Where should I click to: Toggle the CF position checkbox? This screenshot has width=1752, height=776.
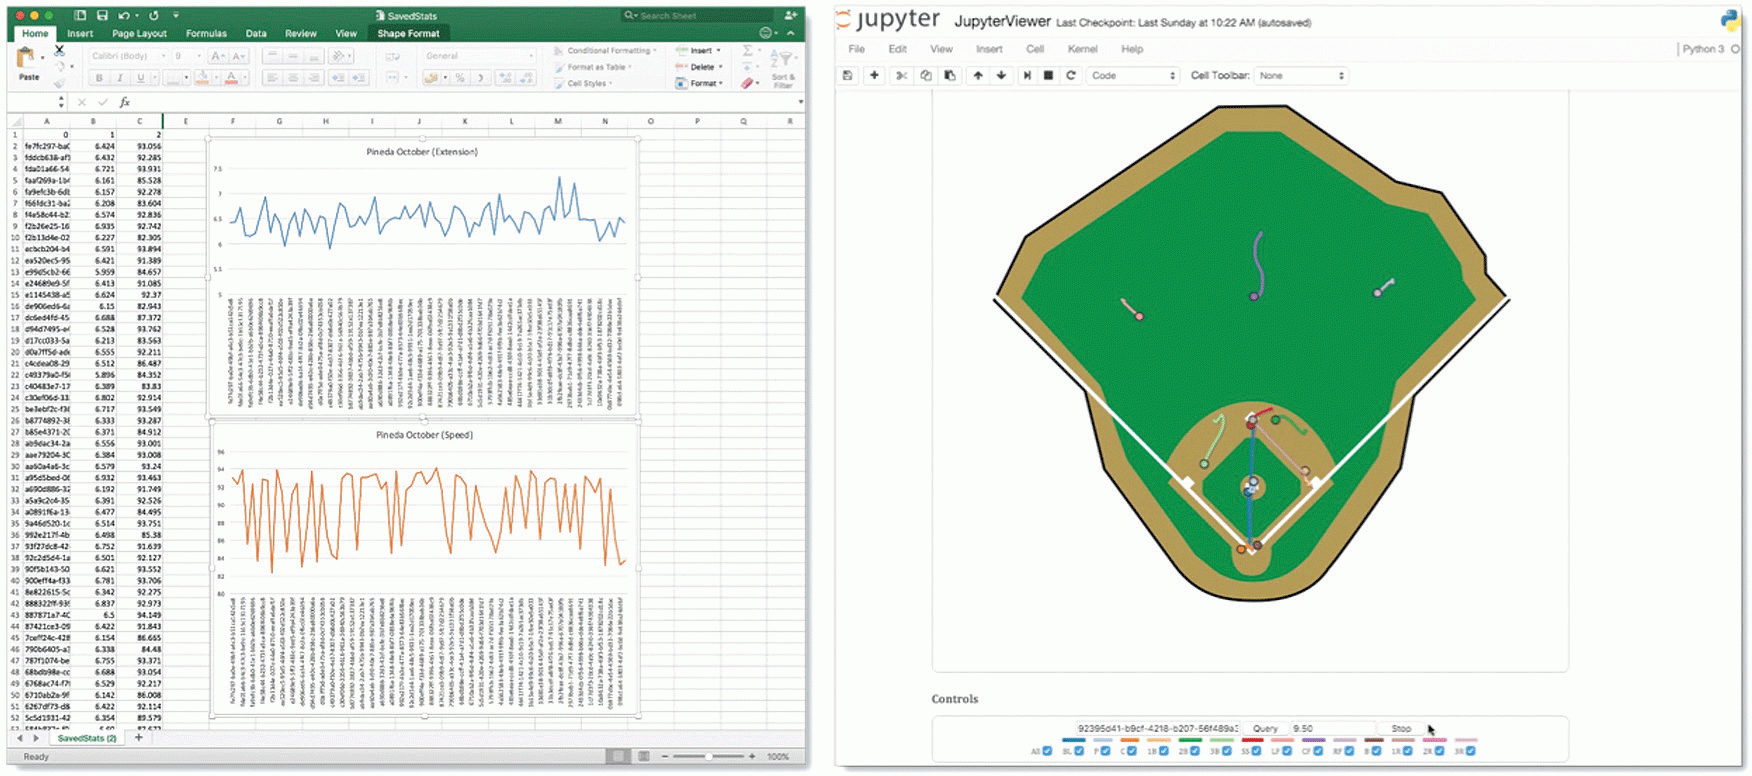[x=1318, y=751]
